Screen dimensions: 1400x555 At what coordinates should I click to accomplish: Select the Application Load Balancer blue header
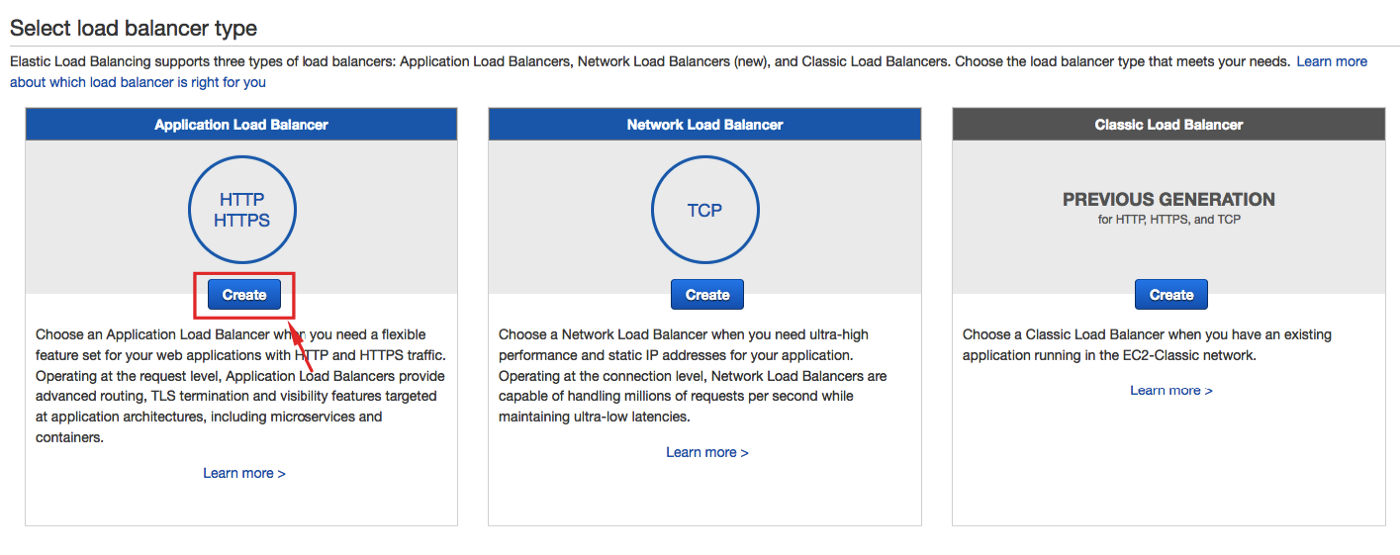pos(241,125)
